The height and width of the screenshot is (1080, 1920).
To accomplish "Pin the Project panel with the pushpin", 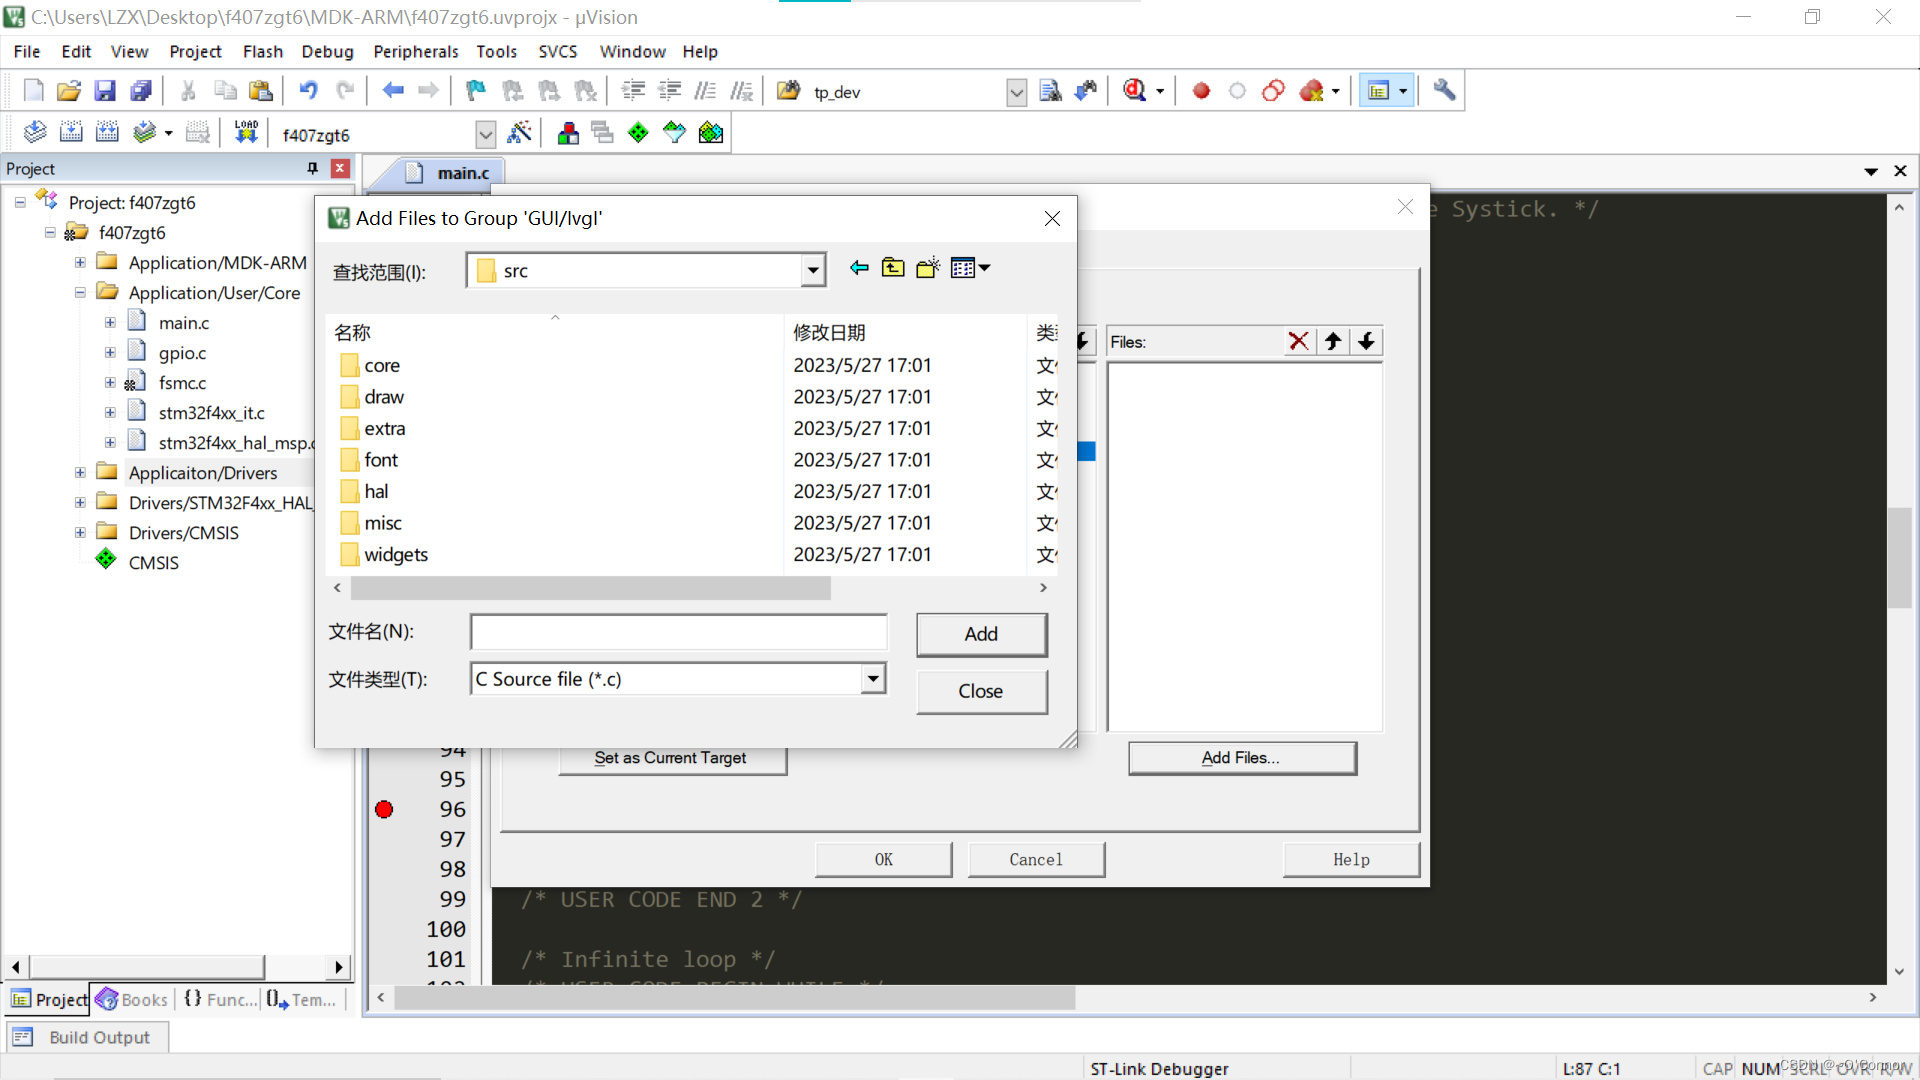I will pos(312,168).
